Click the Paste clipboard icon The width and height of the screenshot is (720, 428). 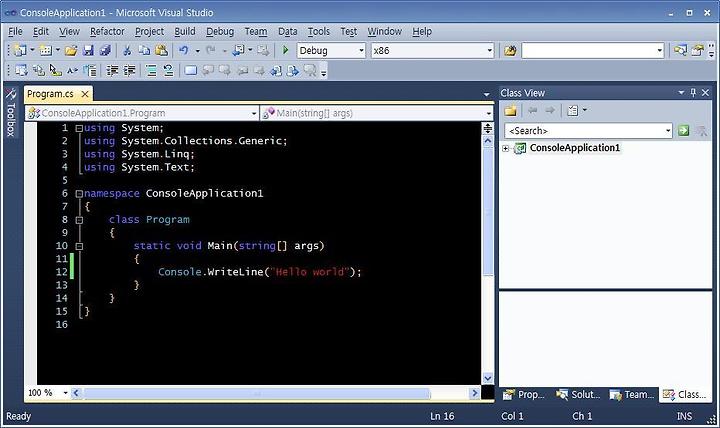click(161, 51)
